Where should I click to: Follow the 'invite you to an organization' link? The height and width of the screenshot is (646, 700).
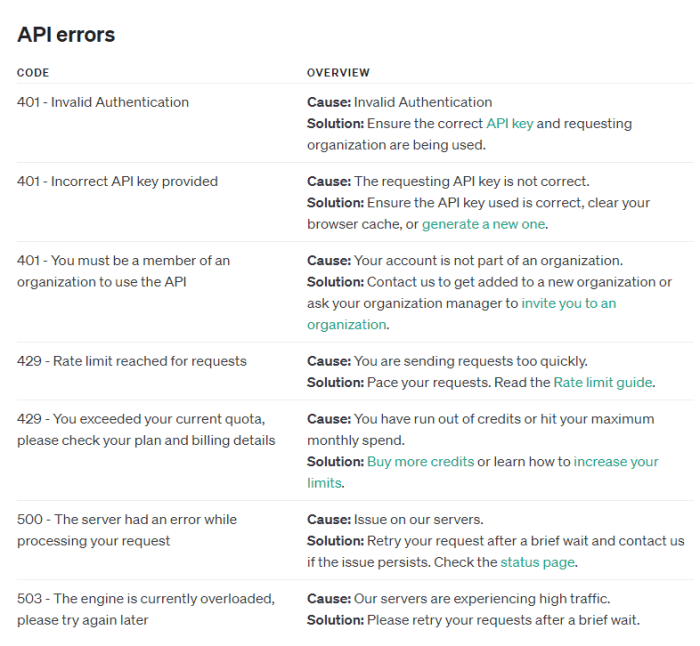568,303
